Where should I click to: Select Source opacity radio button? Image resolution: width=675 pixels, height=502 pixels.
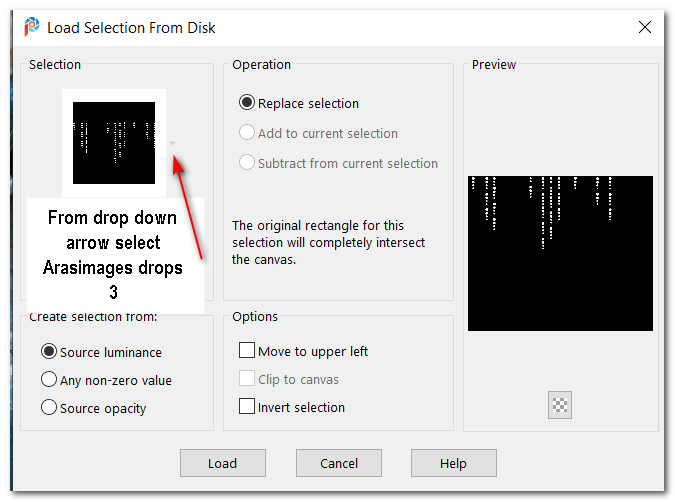pos(49,408)
